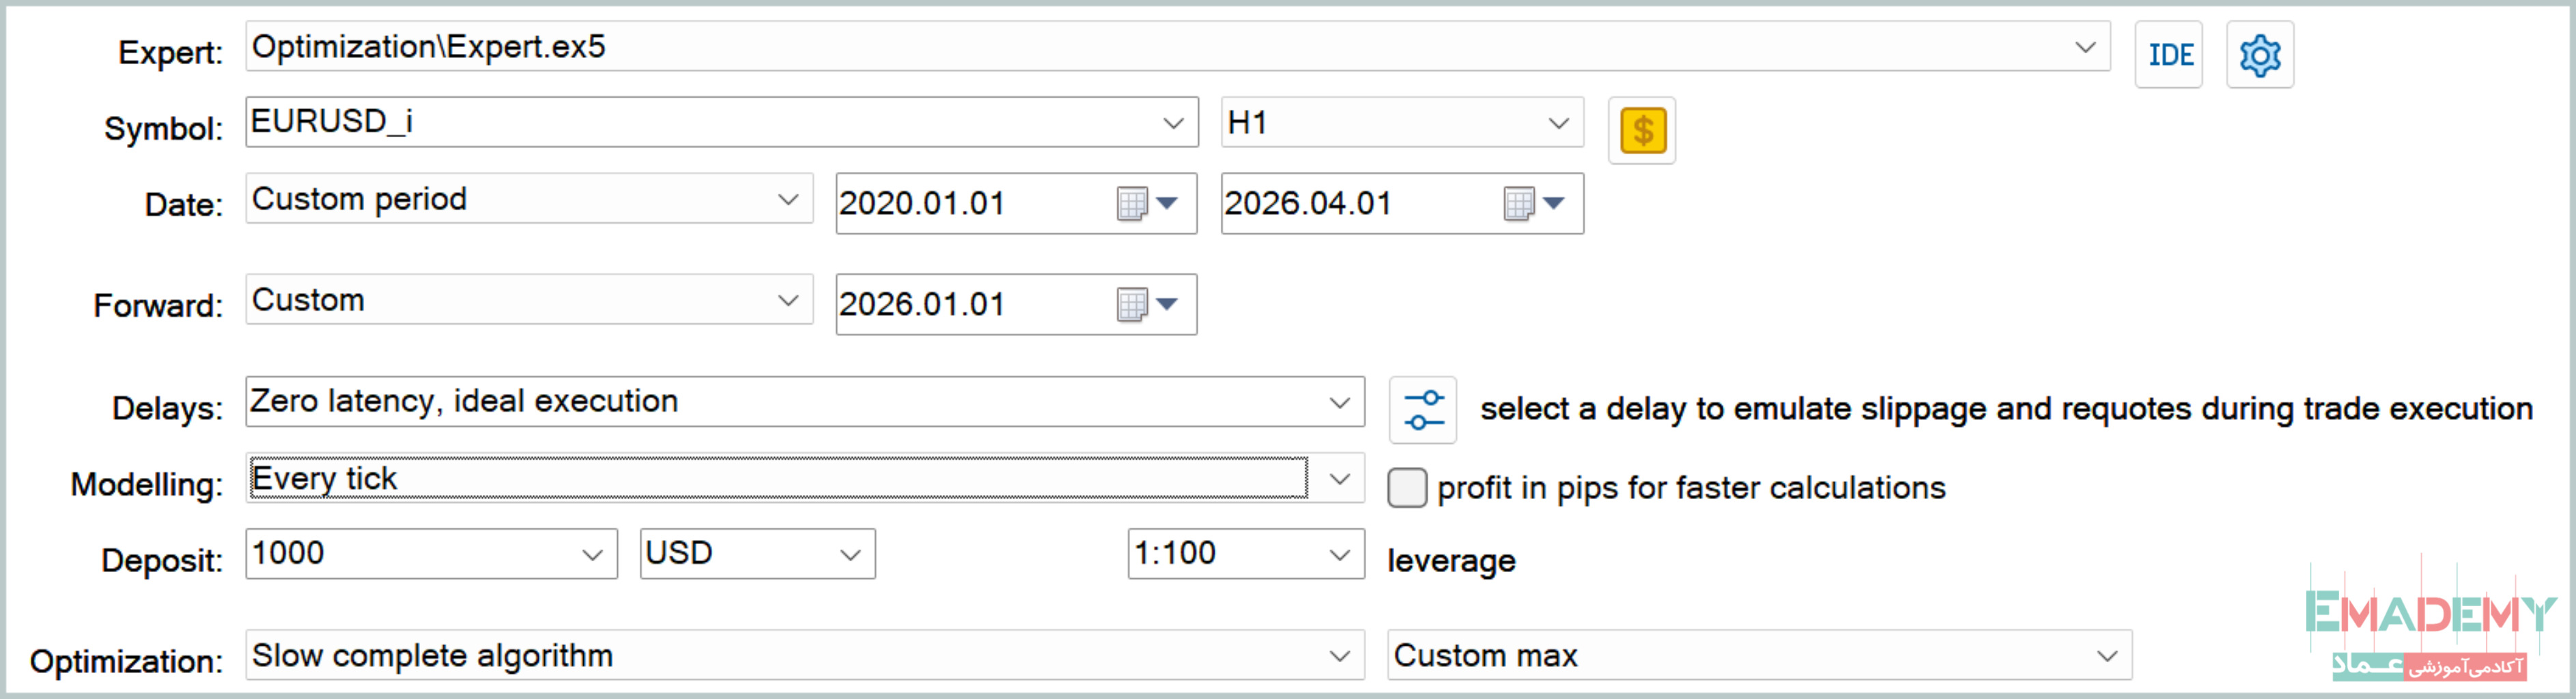Screen dimensions: 2576x699
Task: Expand the Expert file dropdown
Action: [x=2085, y=47]
